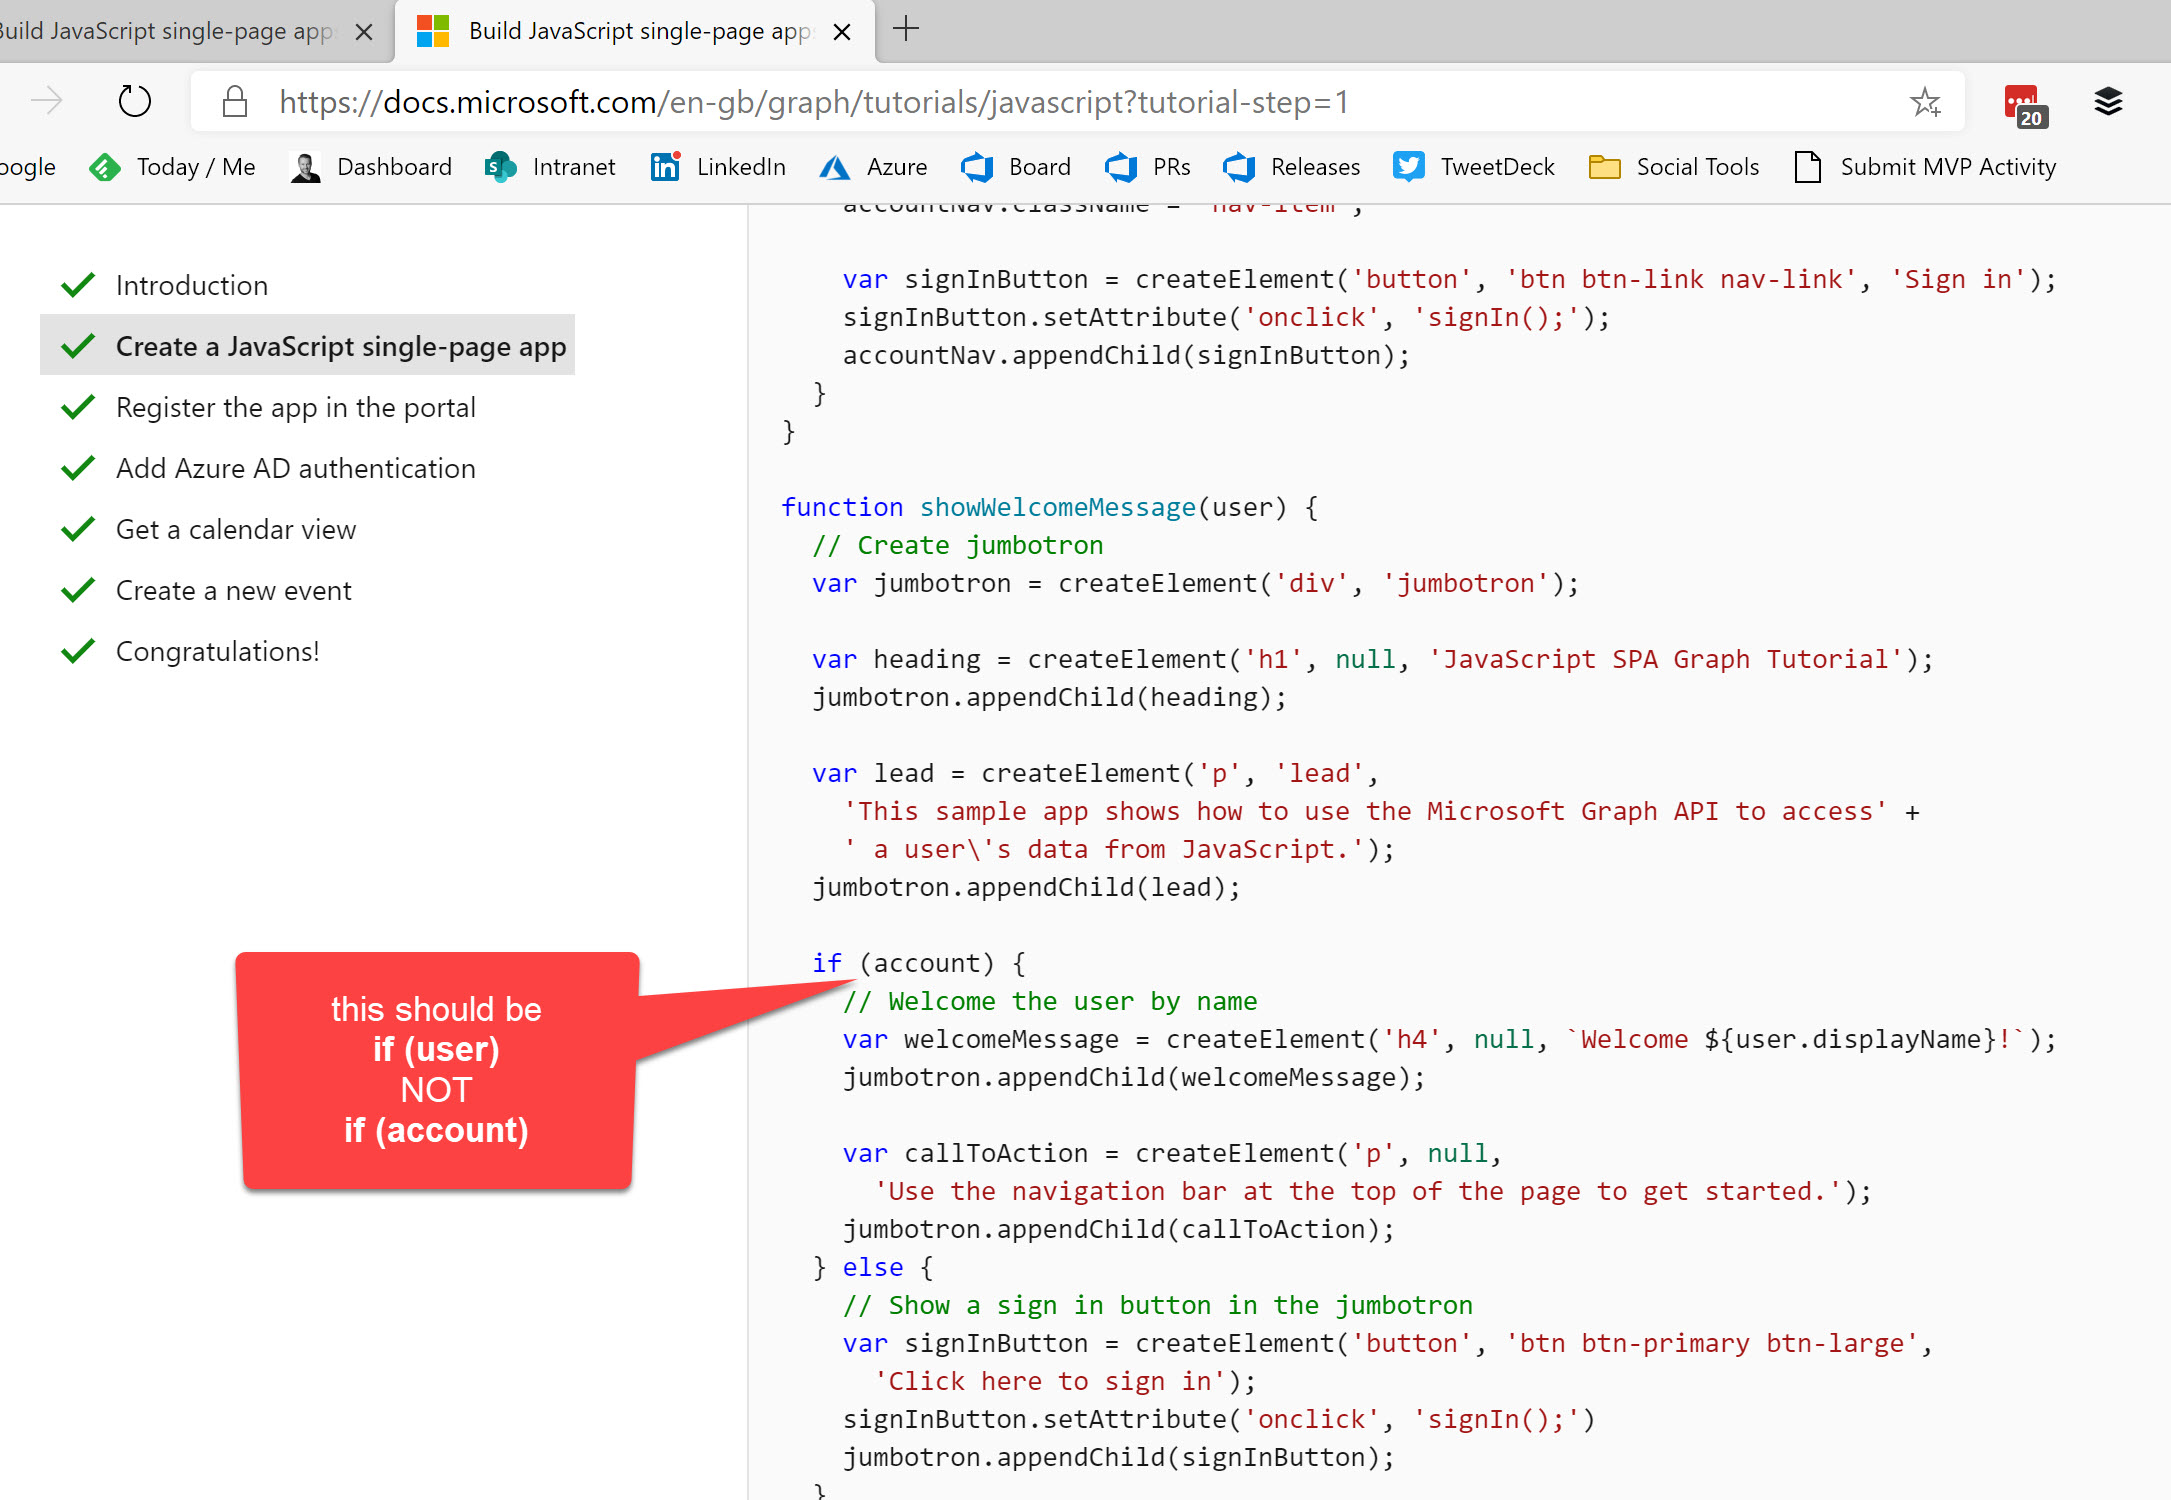Open the Board bookmark
2171x1500 pixels.
pyautogui.click(x=1038, y=166)
